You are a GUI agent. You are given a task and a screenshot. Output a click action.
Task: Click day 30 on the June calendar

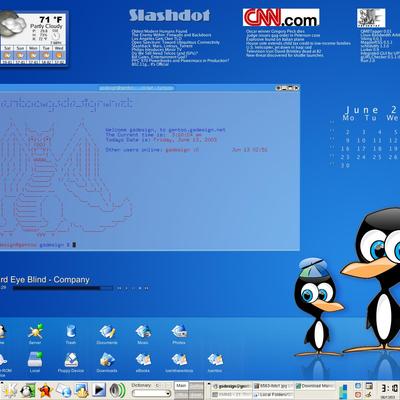[x=346, y=165]
